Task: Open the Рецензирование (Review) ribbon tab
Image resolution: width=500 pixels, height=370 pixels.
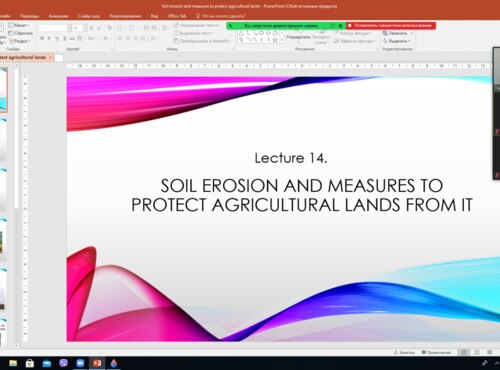Action: 125,16
